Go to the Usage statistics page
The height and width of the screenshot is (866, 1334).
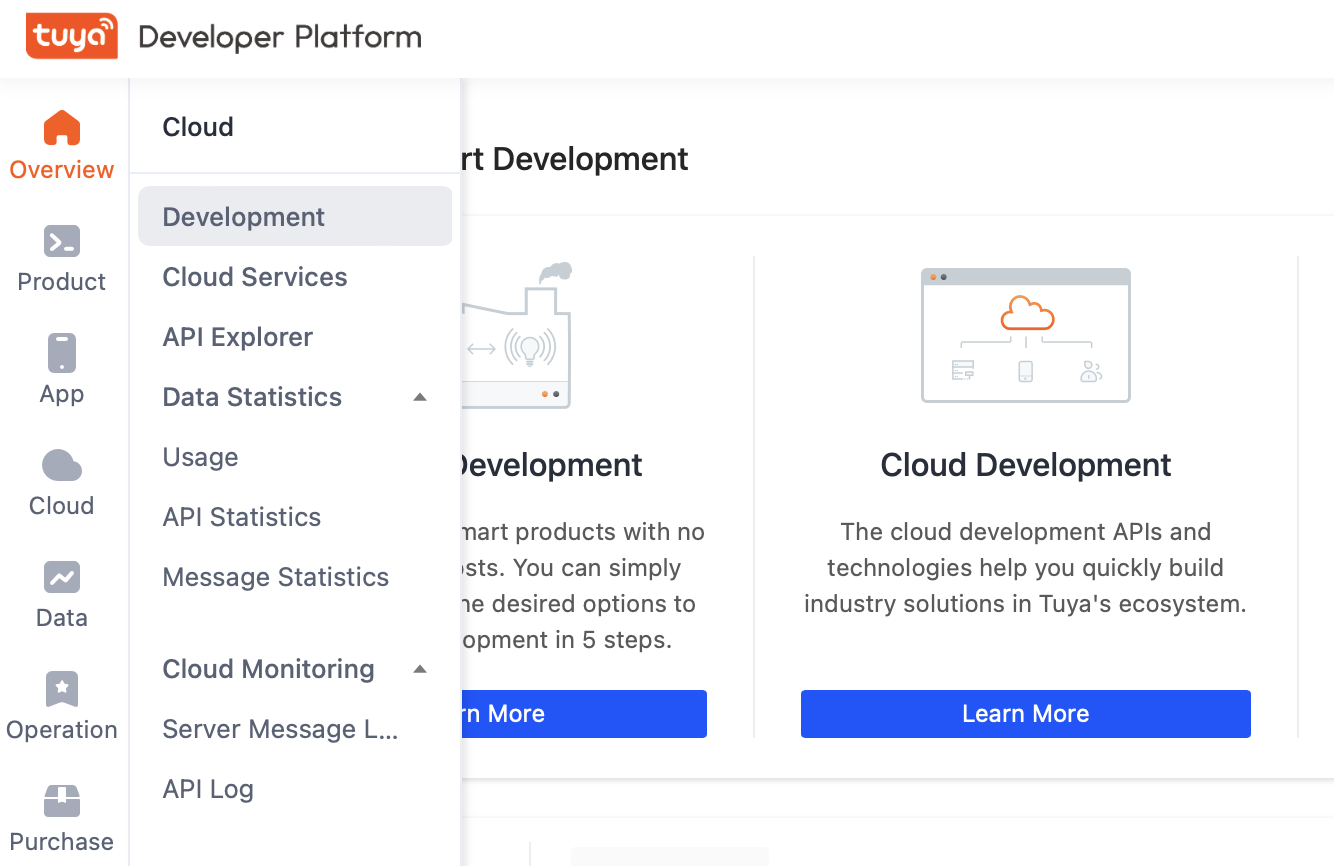pyautogui.click(x=200, y=456)
